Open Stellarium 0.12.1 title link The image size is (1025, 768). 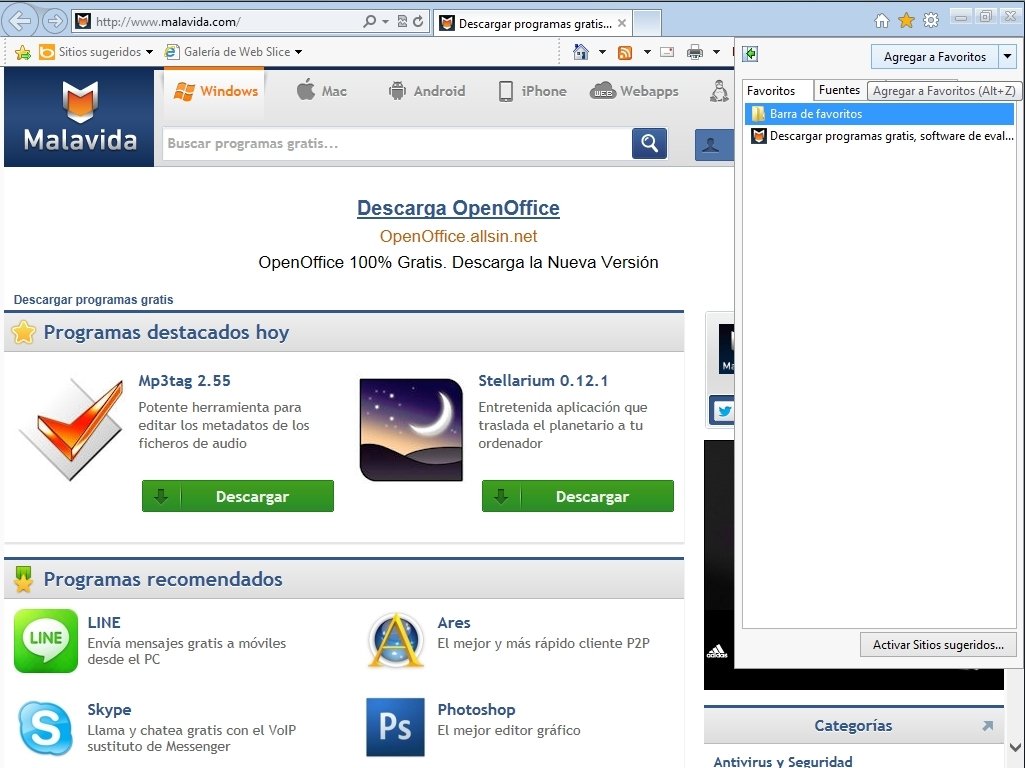543,380
